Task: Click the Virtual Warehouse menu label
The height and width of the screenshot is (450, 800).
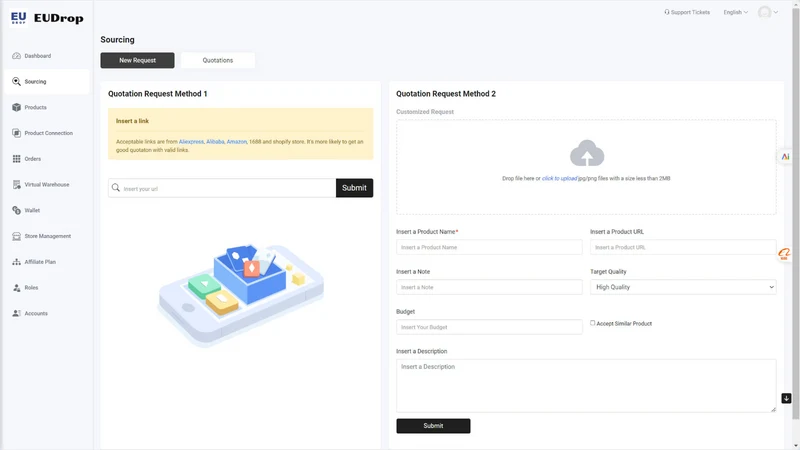Action: click(x=47, y=185)
